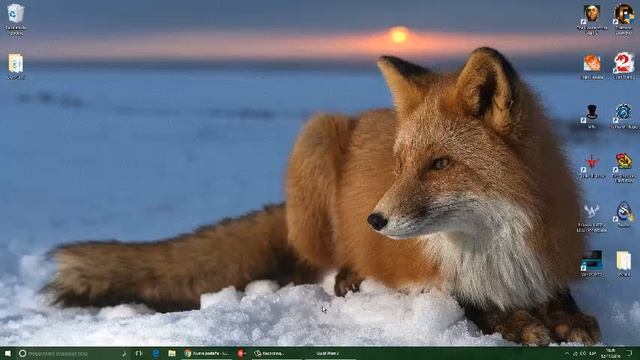
Task: Expand the hidden system tray icons
Action: [x=566, y=353]
